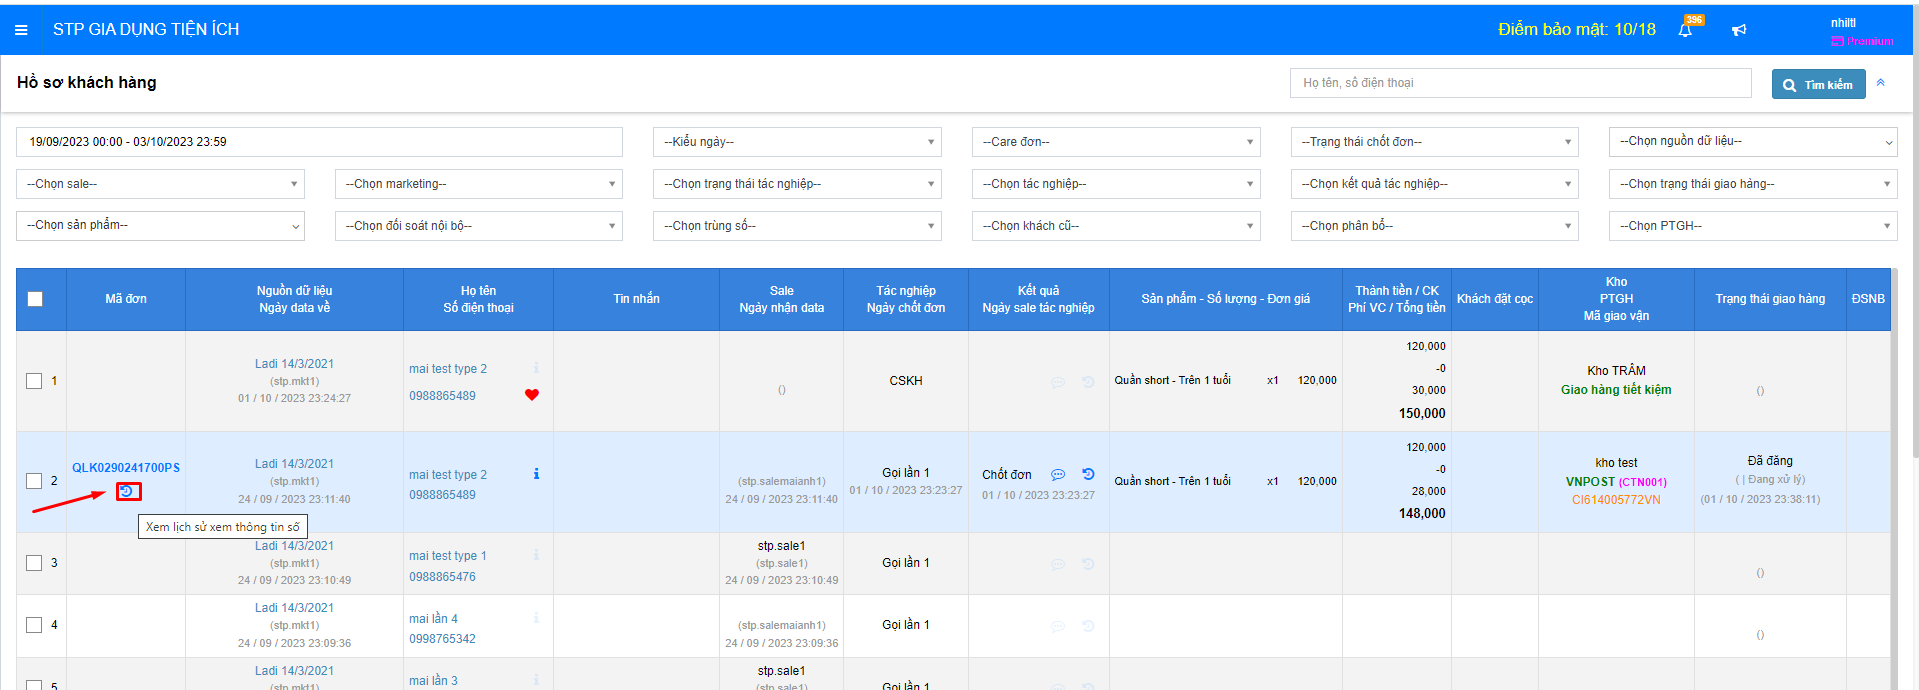Click history icon next to Chốt đơn result
Image resolution: width=1919 pixels, height=690 pixels.
1088,474
